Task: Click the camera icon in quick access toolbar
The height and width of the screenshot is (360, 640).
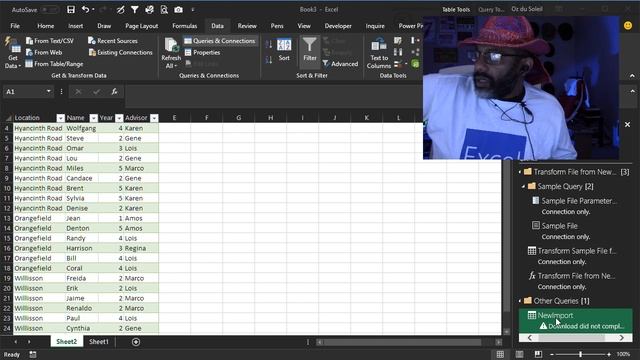Action: (178, 9)
